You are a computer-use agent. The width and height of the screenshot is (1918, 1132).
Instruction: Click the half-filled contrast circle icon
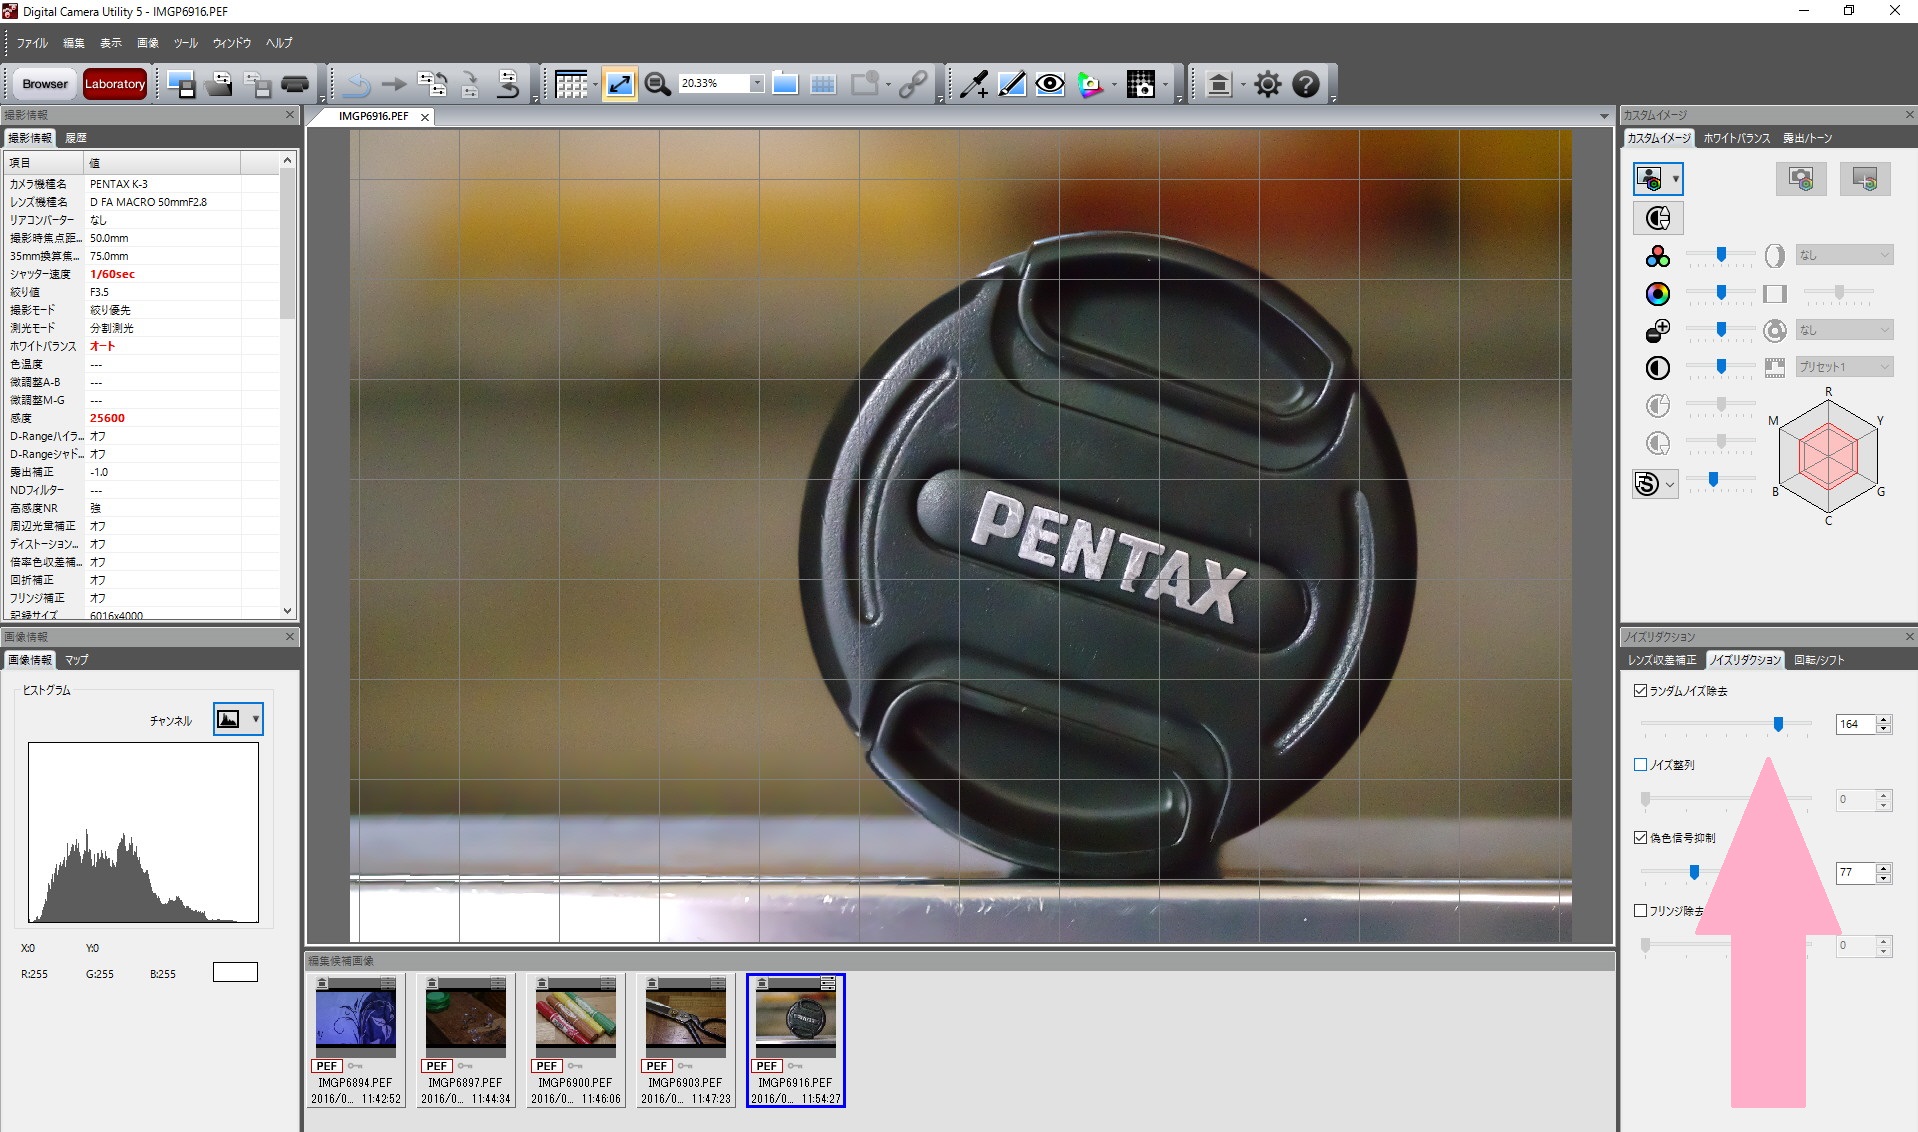point(1658,368)
